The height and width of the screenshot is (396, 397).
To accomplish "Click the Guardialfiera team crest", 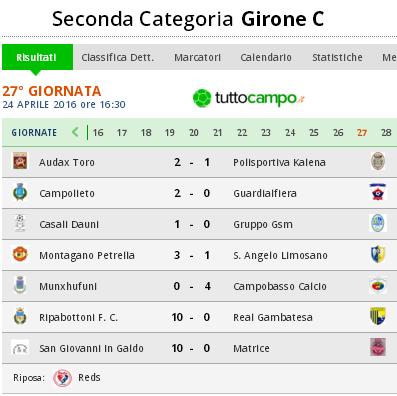I will pos(377,192).
